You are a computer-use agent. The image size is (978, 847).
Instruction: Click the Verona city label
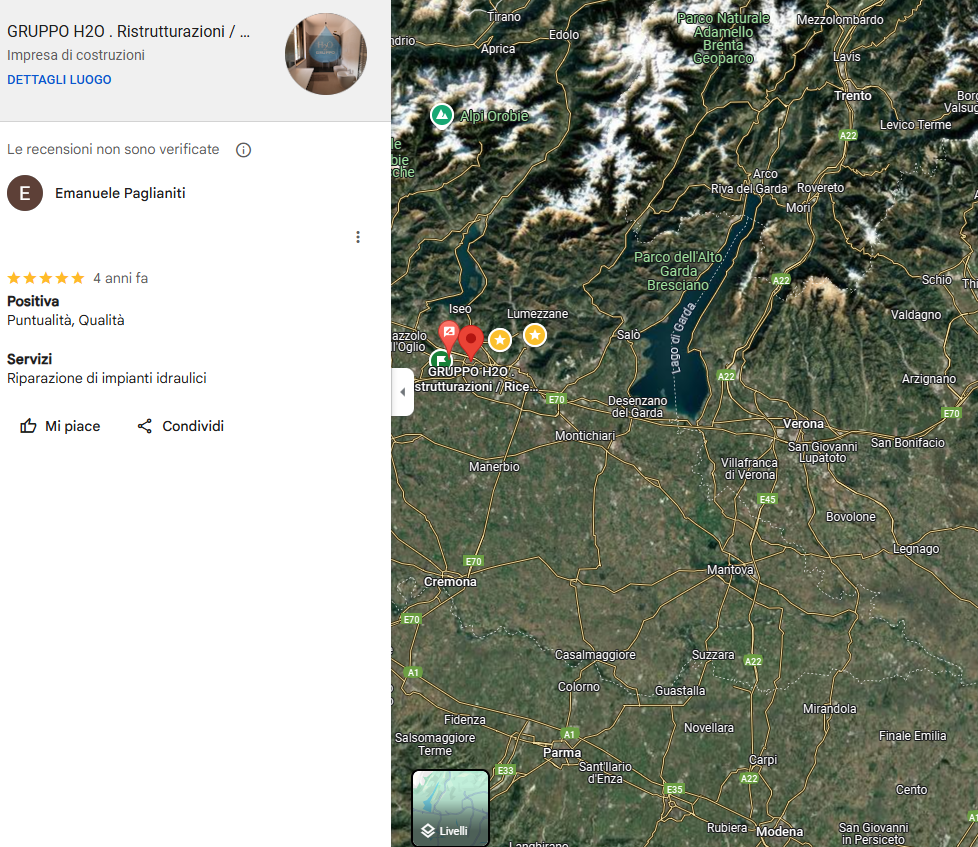click(803, 424)
